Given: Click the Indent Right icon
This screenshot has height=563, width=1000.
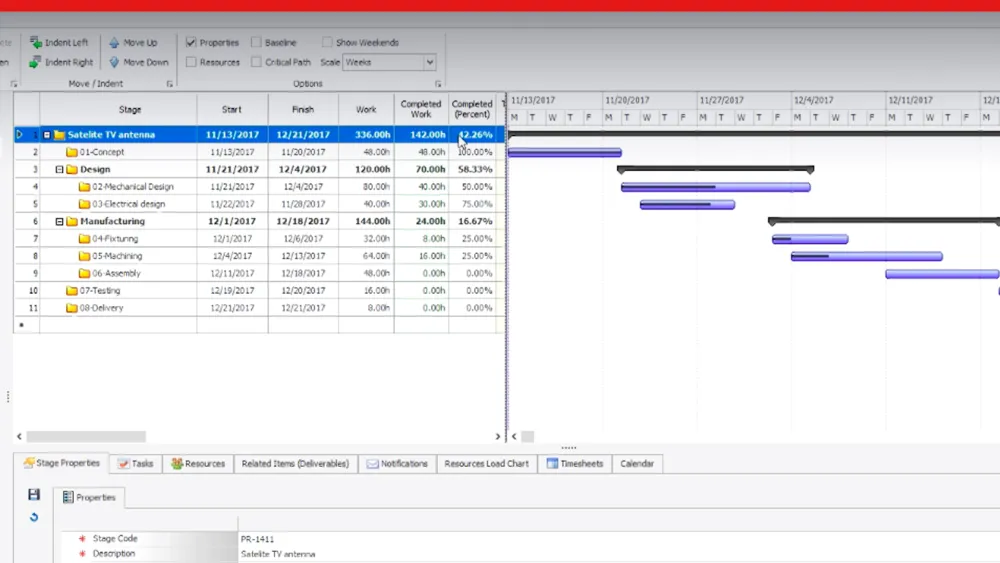Looking at the screenshot, I should pos(35,62).
